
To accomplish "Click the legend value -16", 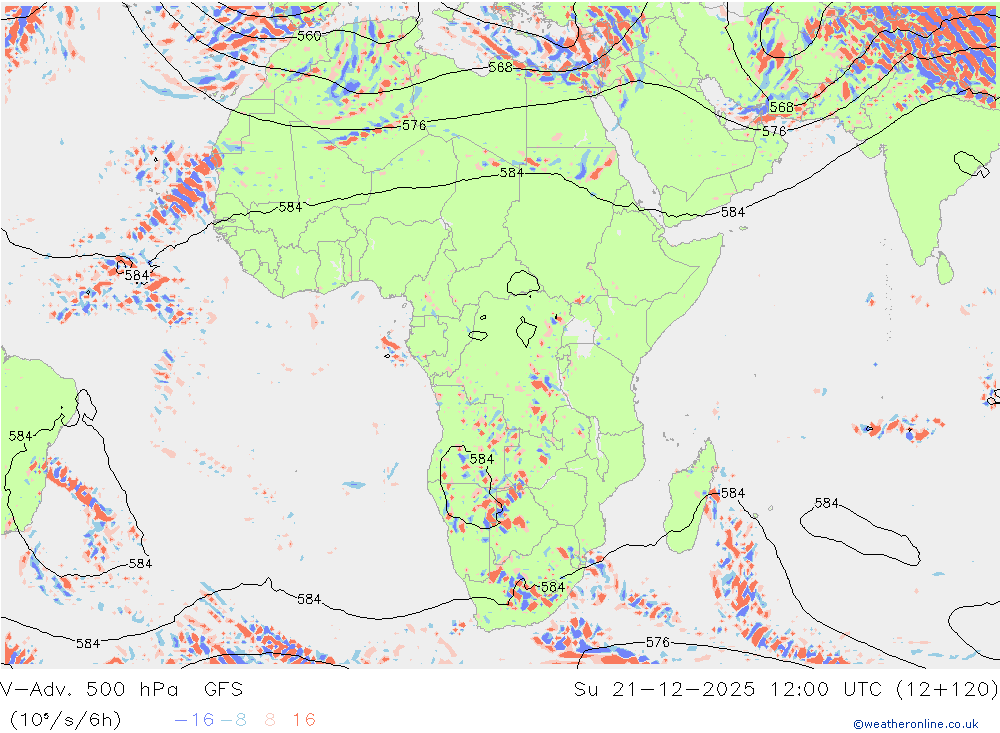I will (194, 720).
